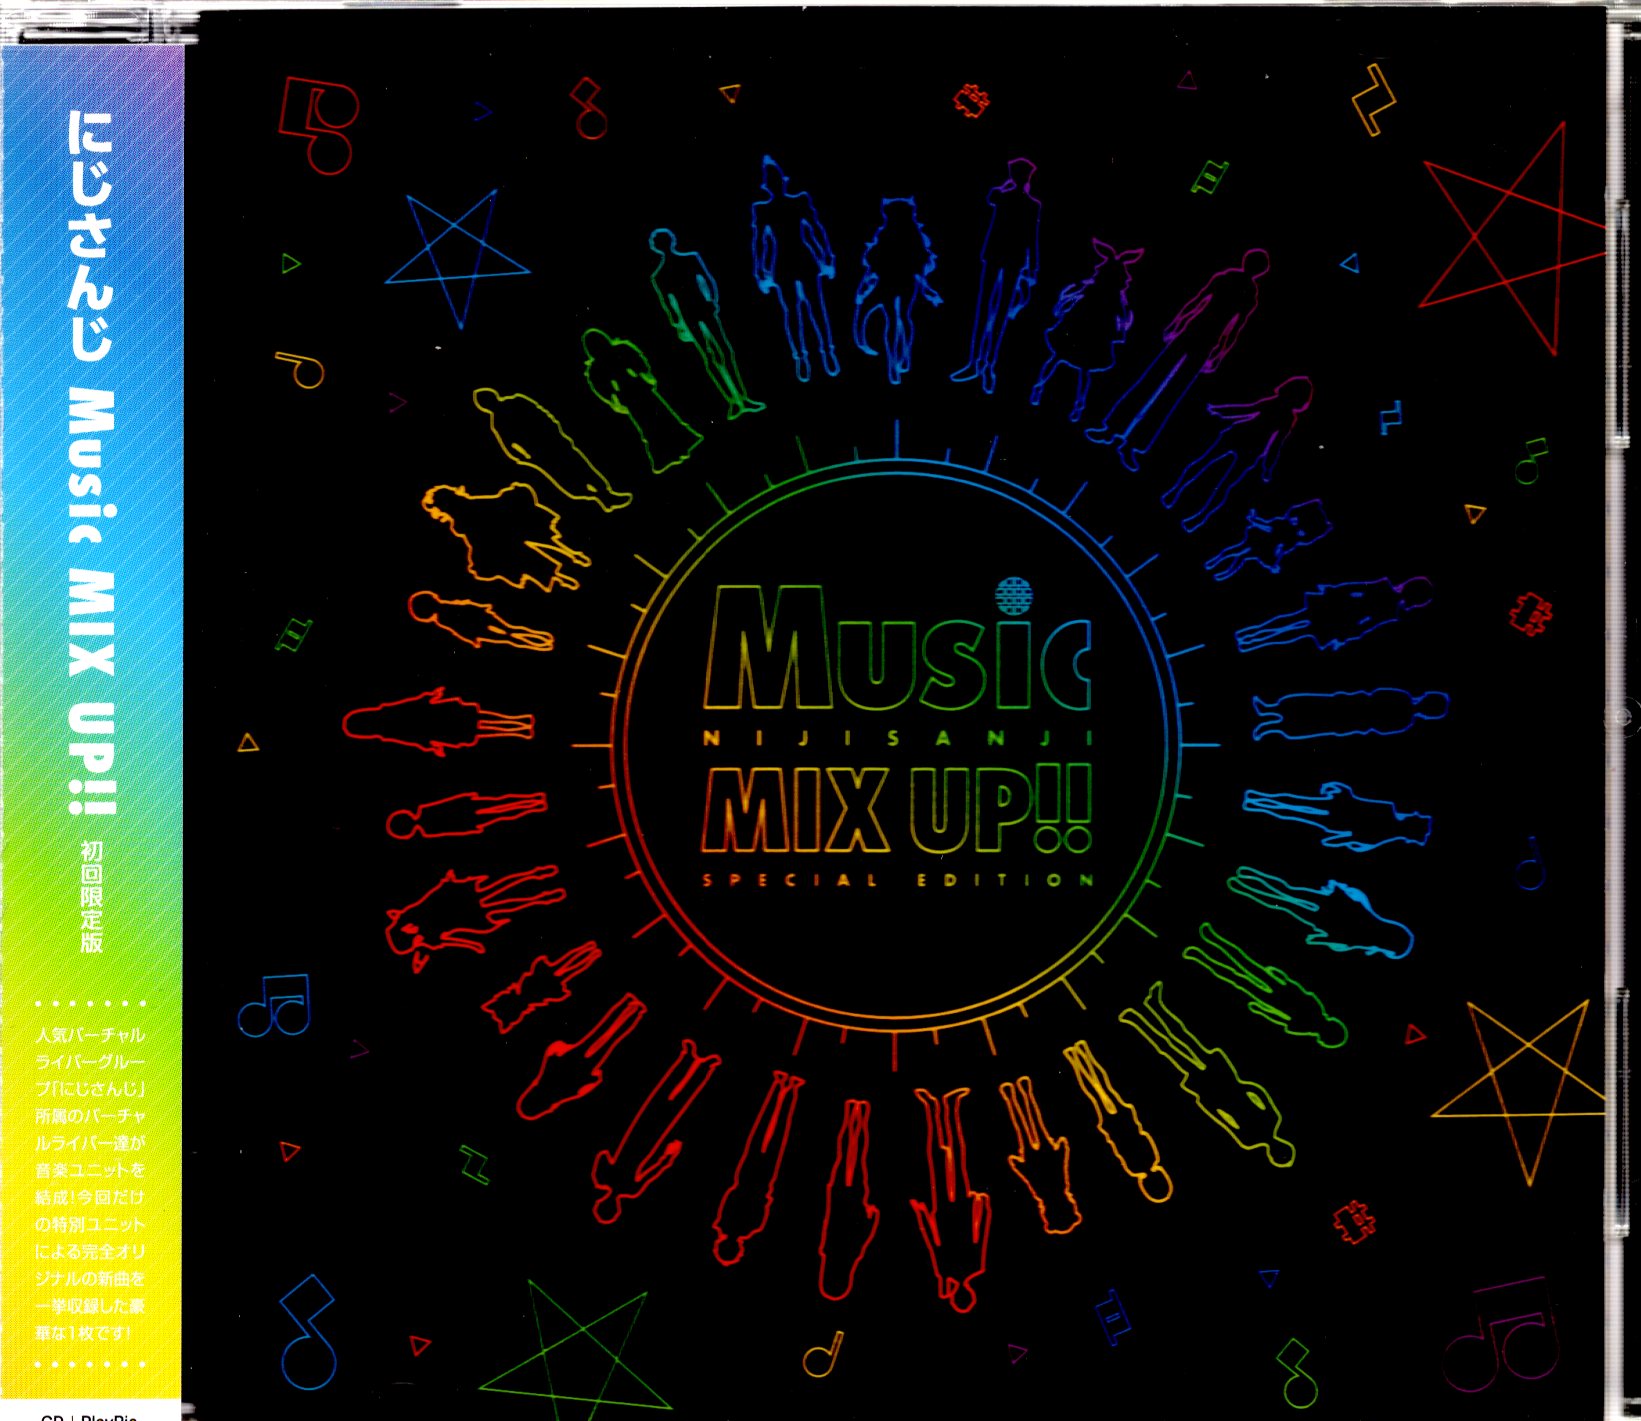
Task: Click the "音楽ユニットを" description line
Action: (90, 1170)
